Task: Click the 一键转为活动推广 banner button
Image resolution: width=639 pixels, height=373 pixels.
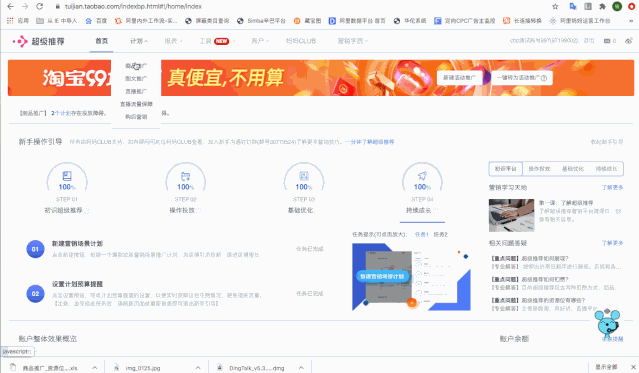Action: (522, 78)
